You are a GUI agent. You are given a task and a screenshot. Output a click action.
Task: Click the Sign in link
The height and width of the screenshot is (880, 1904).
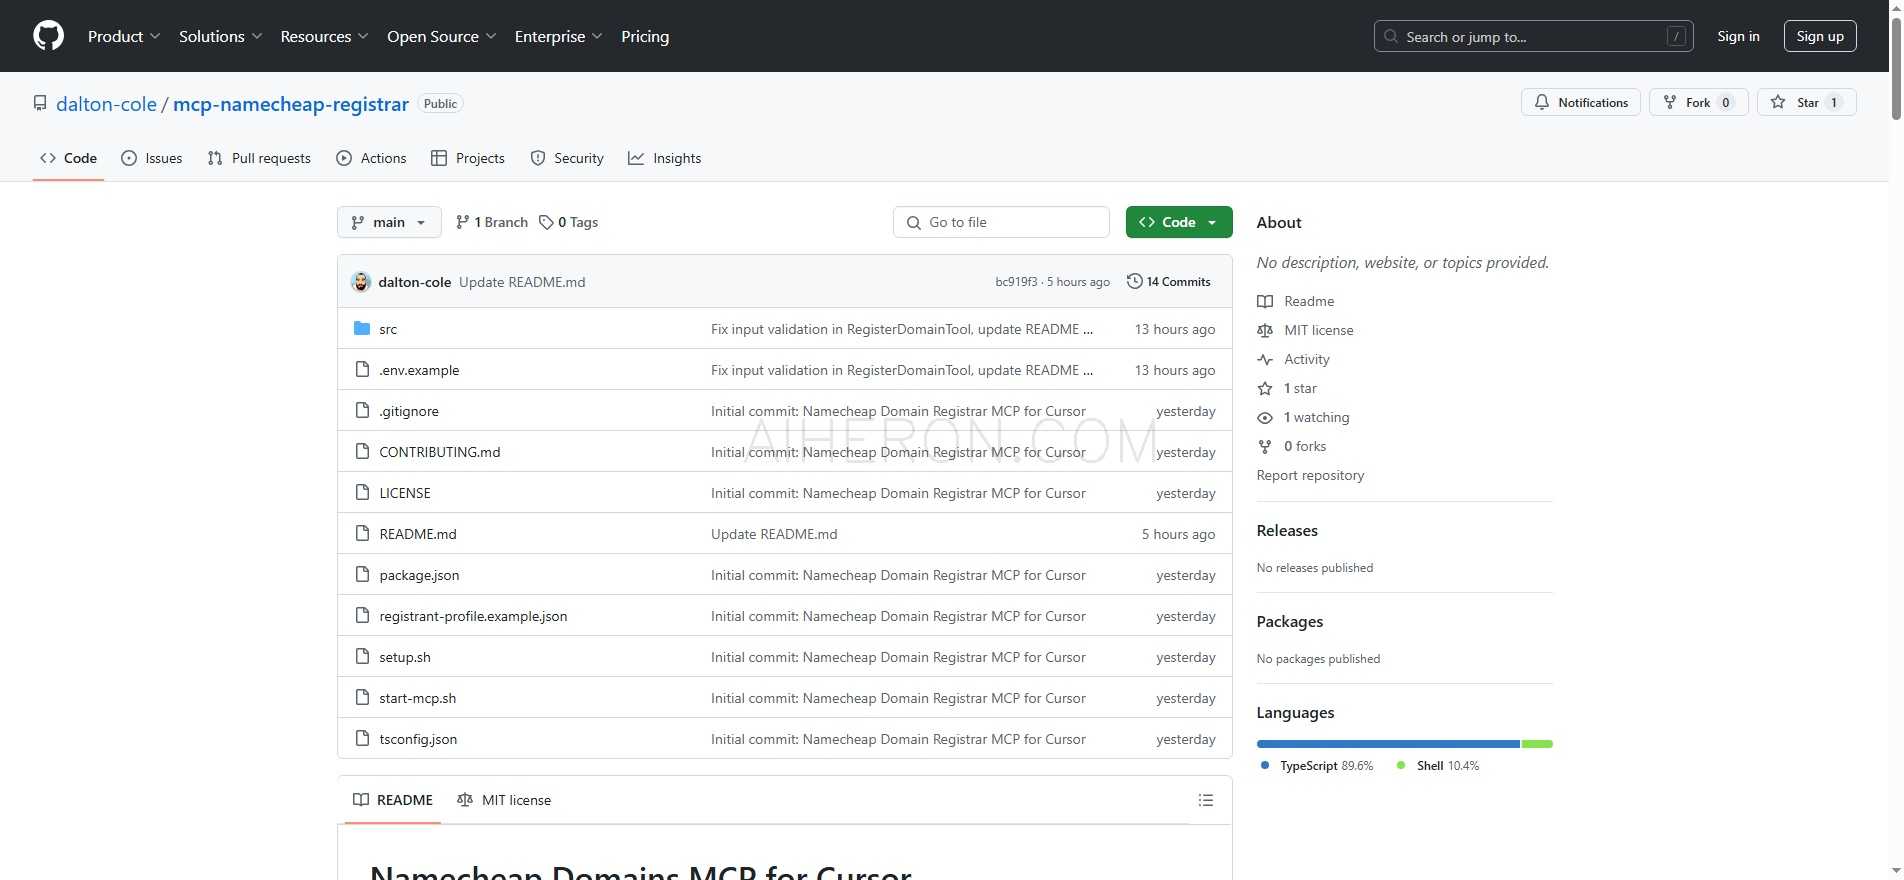pos(1738,36)
